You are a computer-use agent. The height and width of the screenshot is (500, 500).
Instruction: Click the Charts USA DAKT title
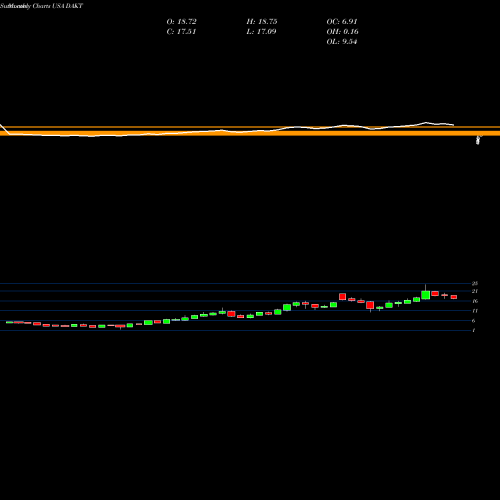[x=58, y=6]
